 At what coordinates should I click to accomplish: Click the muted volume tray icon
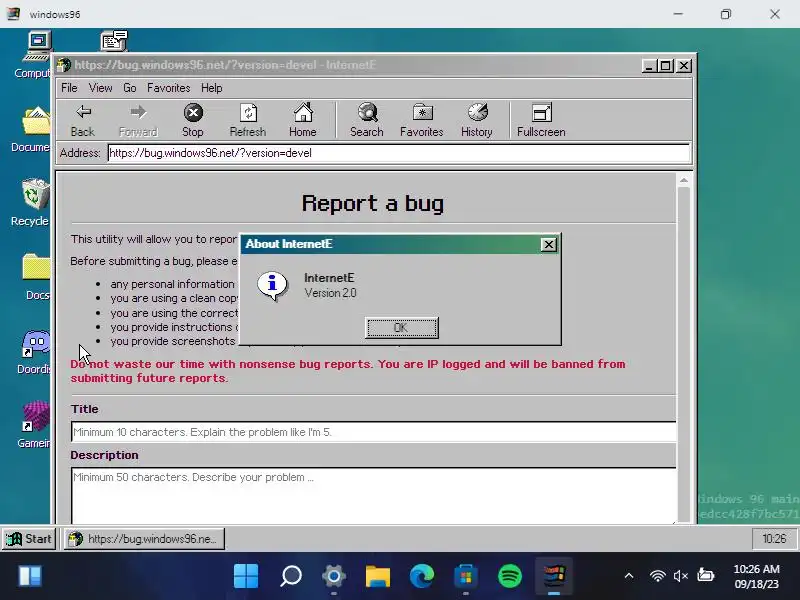681,576
